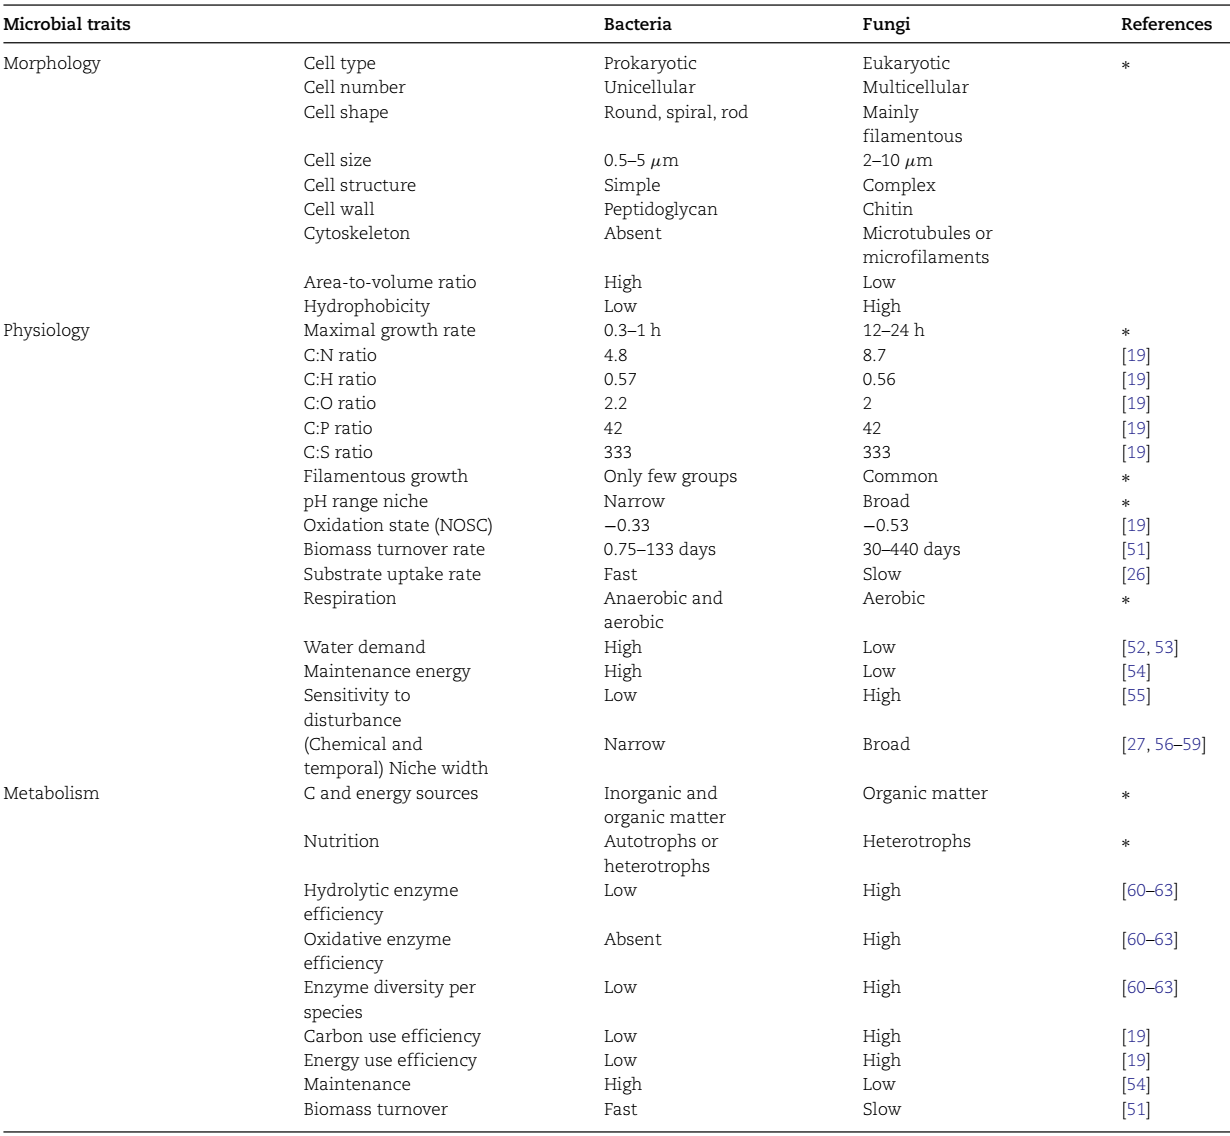Click reference 26 for Substrate uptake rate
The image size is (1230, 1136).
point(1136,574)
